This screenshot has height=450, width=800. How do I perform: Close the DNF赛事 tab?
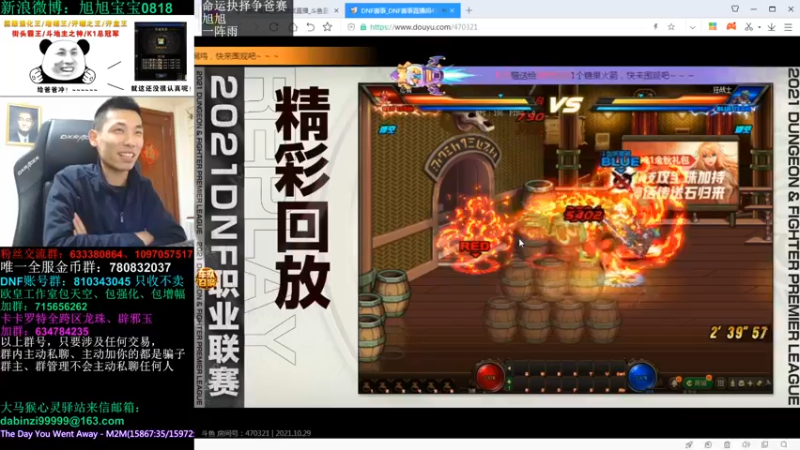tap(452, 10)
